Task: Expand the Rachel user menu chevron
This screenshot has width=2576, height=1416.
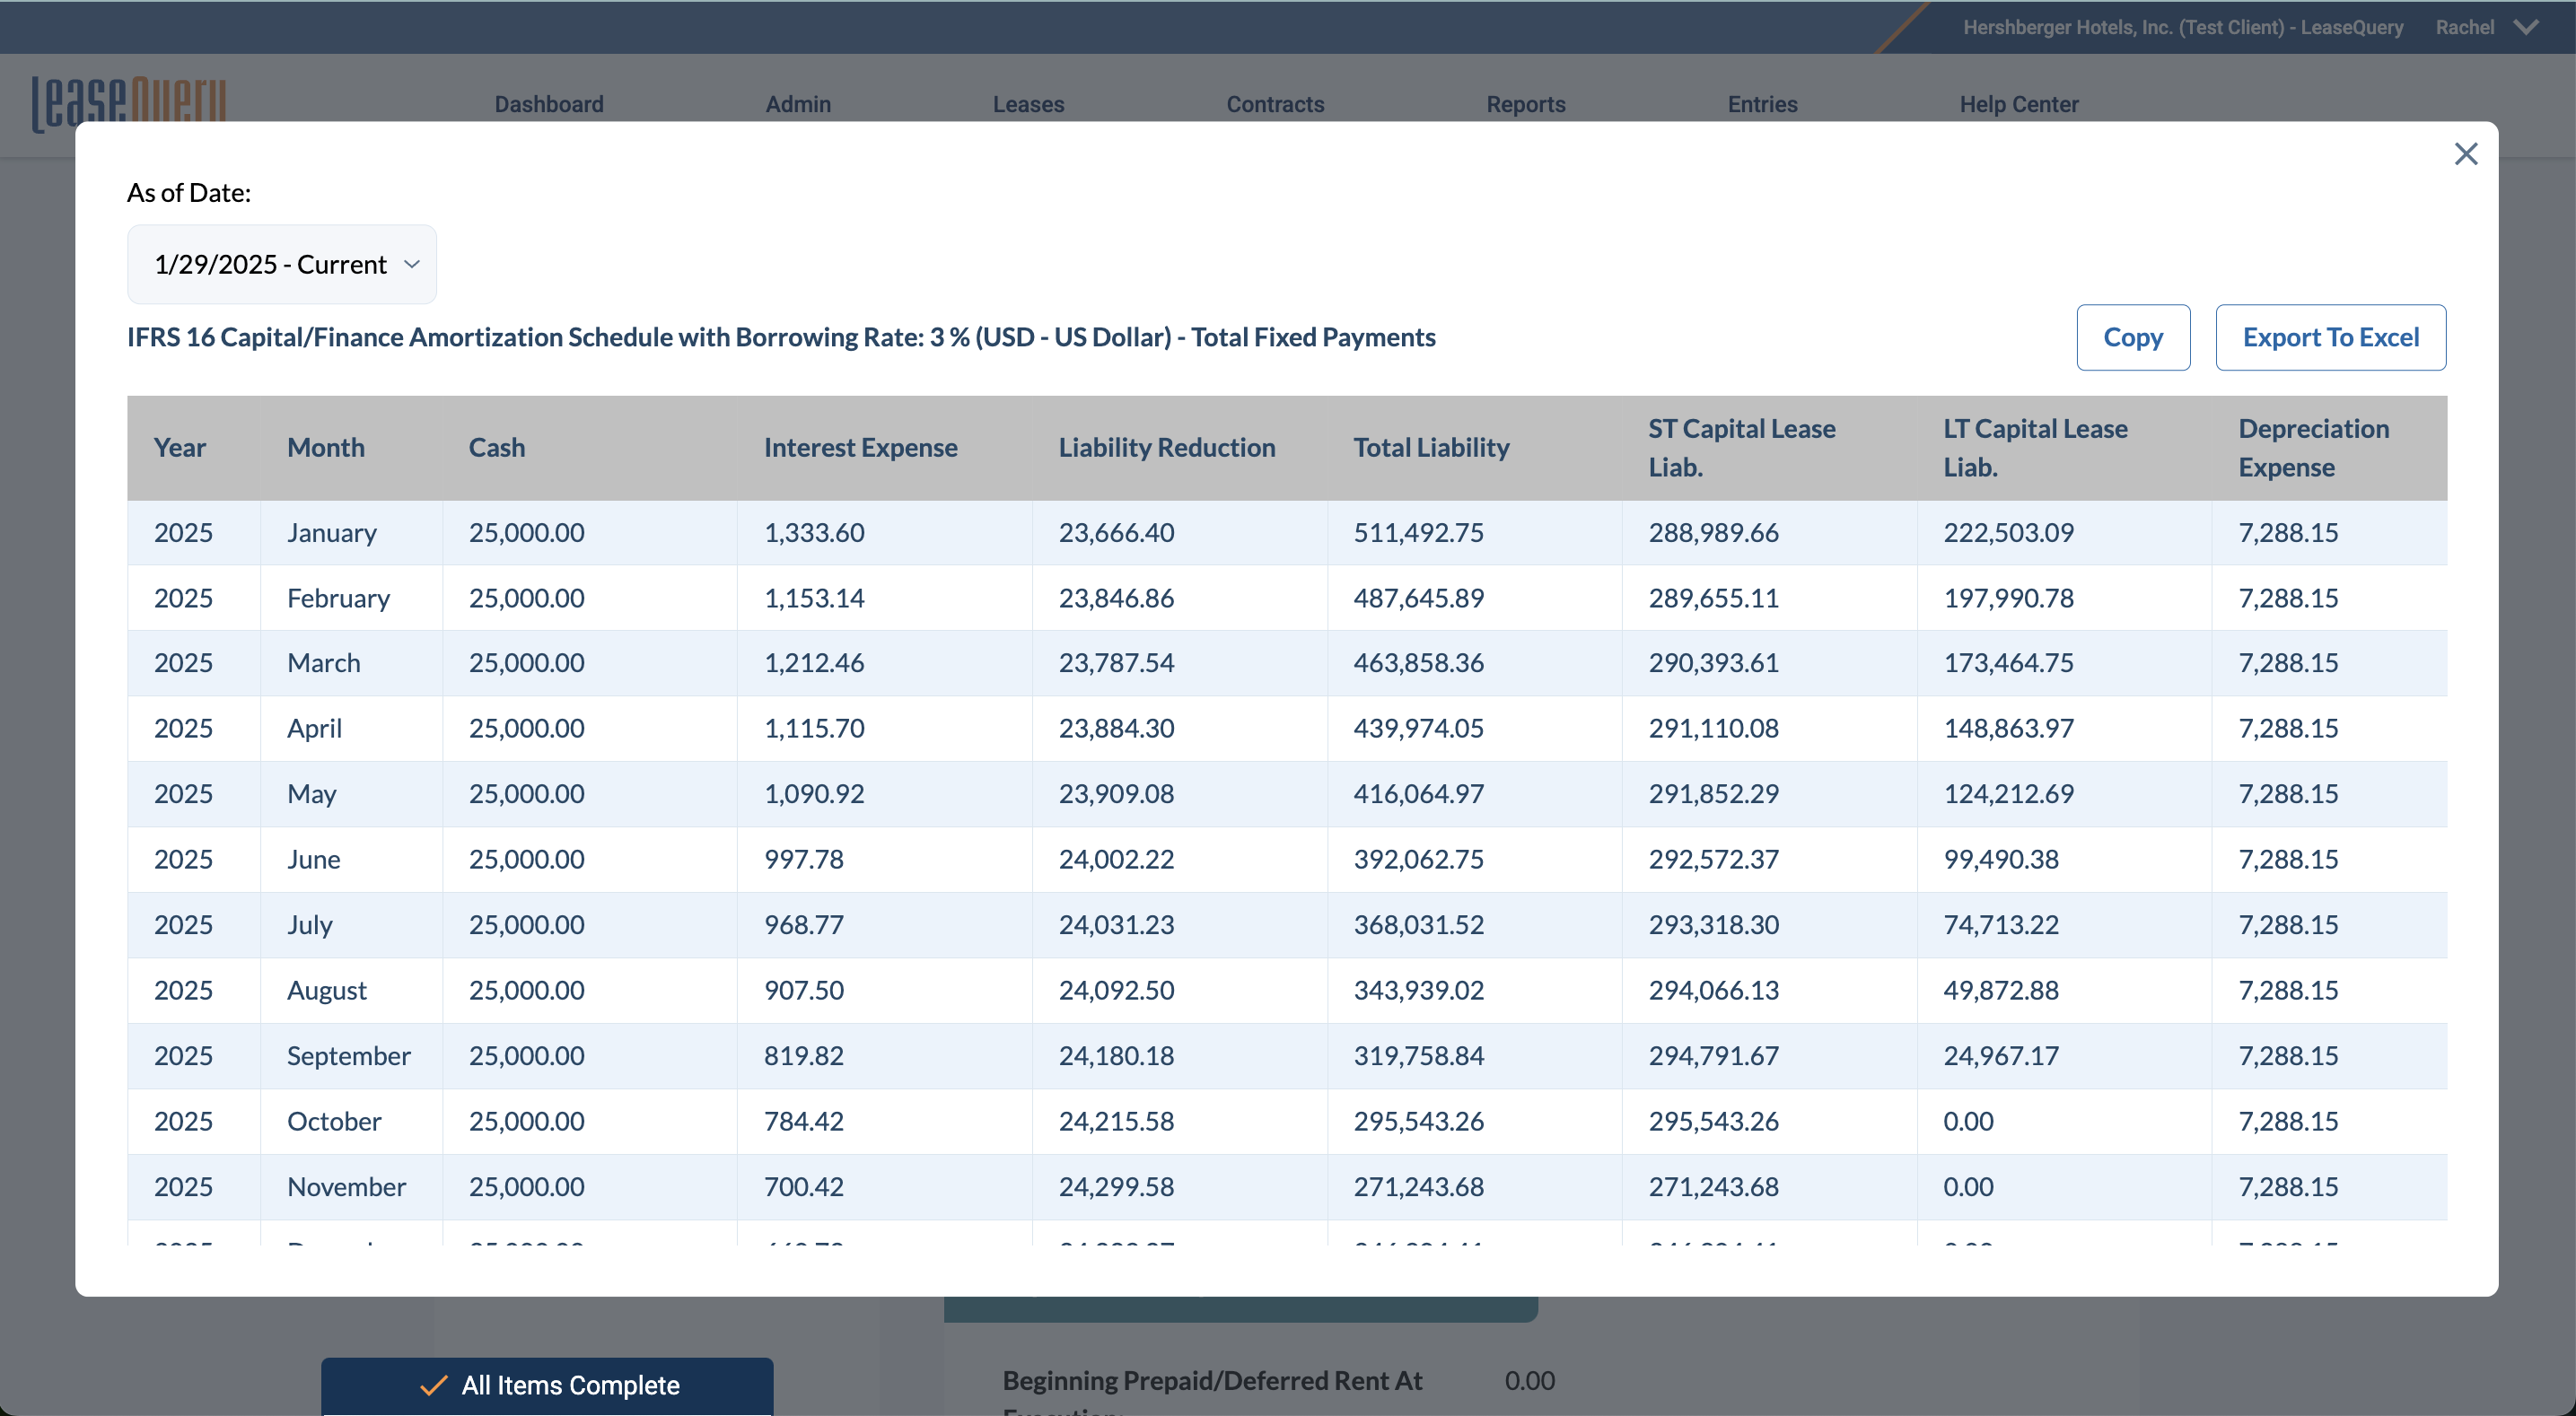Action: coord(2527,27)
